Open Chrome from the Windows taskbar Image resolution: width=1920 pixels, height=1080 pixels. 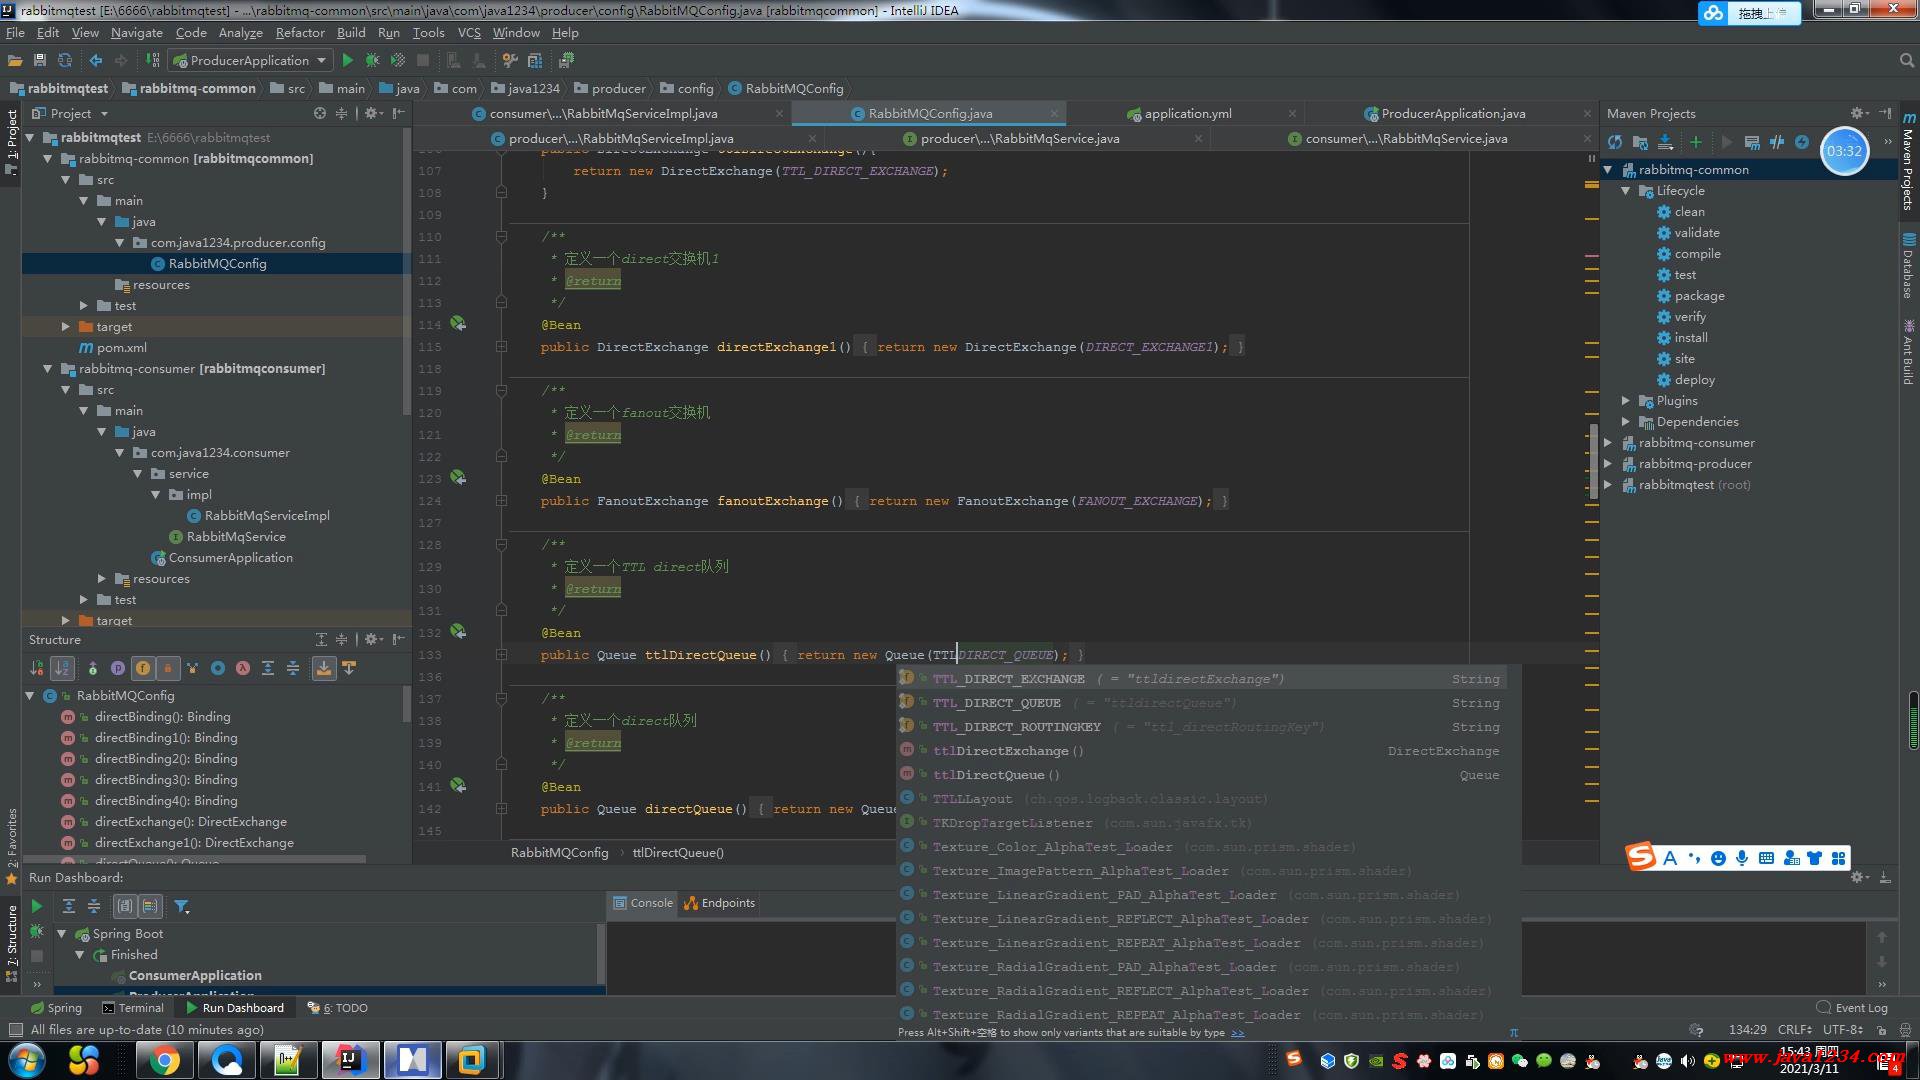164,1060
